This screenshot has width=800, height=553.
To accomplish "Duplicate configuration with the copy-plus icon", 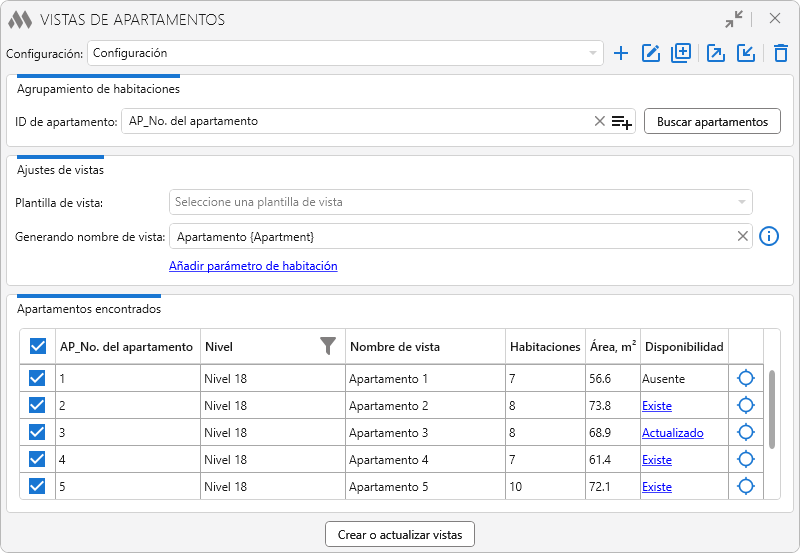I will pyautogui.click(x=681, y=53).
